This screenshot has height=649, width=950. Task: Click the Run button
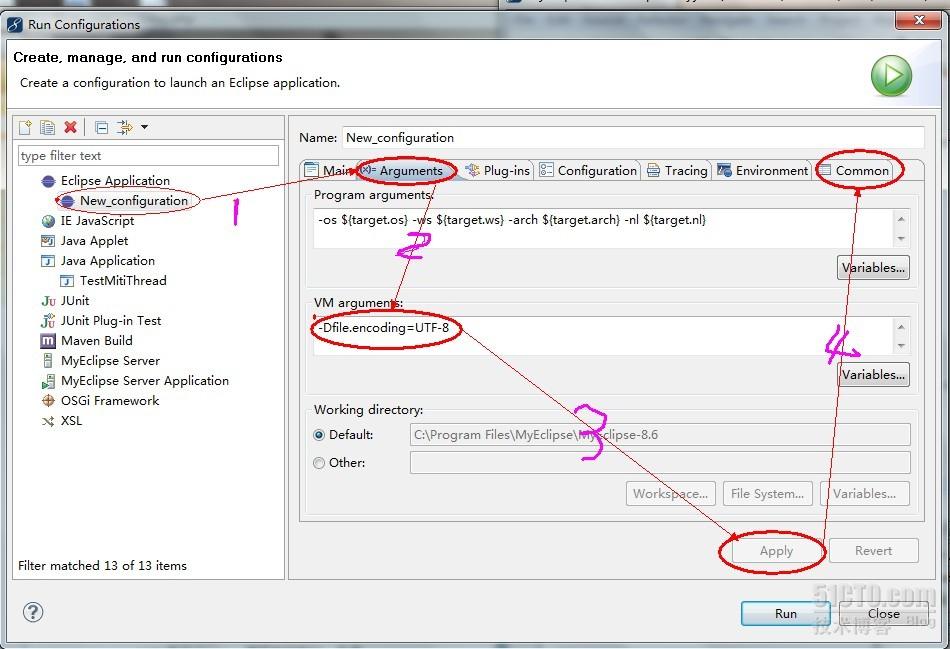point(786,614)
